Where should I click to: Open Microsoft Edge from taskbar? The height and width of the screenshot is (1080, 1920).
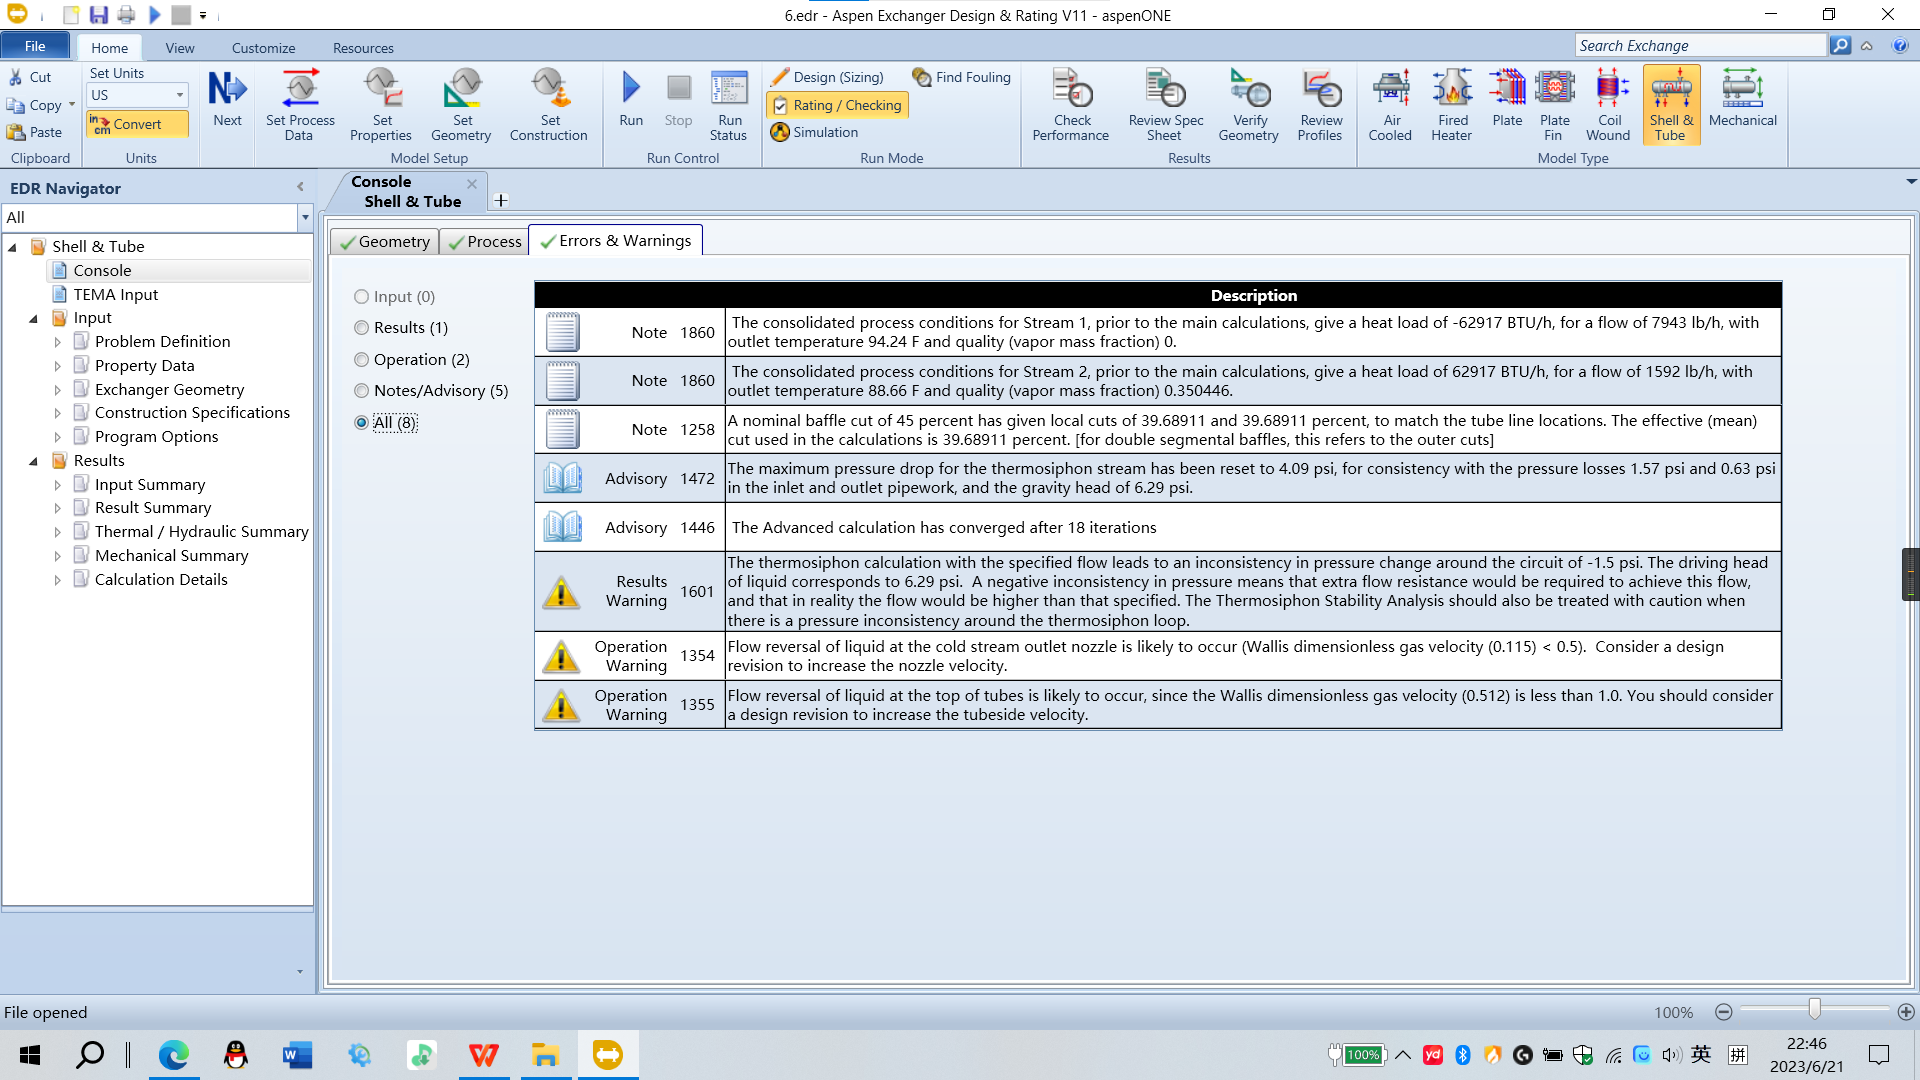(x=174, y=1054)
